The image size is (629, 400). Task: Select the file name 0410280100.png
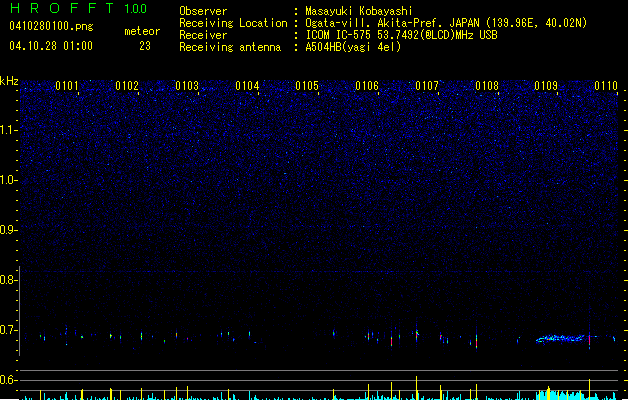tap(51, 26)
